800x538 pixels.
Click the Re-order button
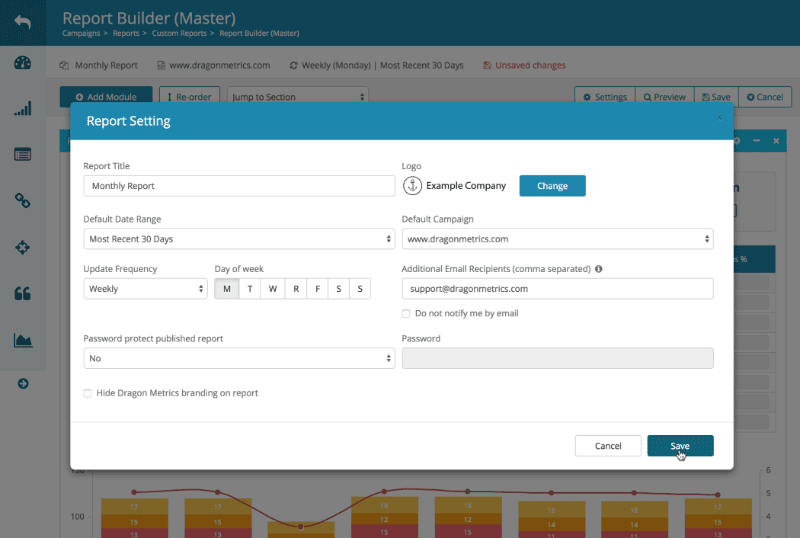coord(189,97)
